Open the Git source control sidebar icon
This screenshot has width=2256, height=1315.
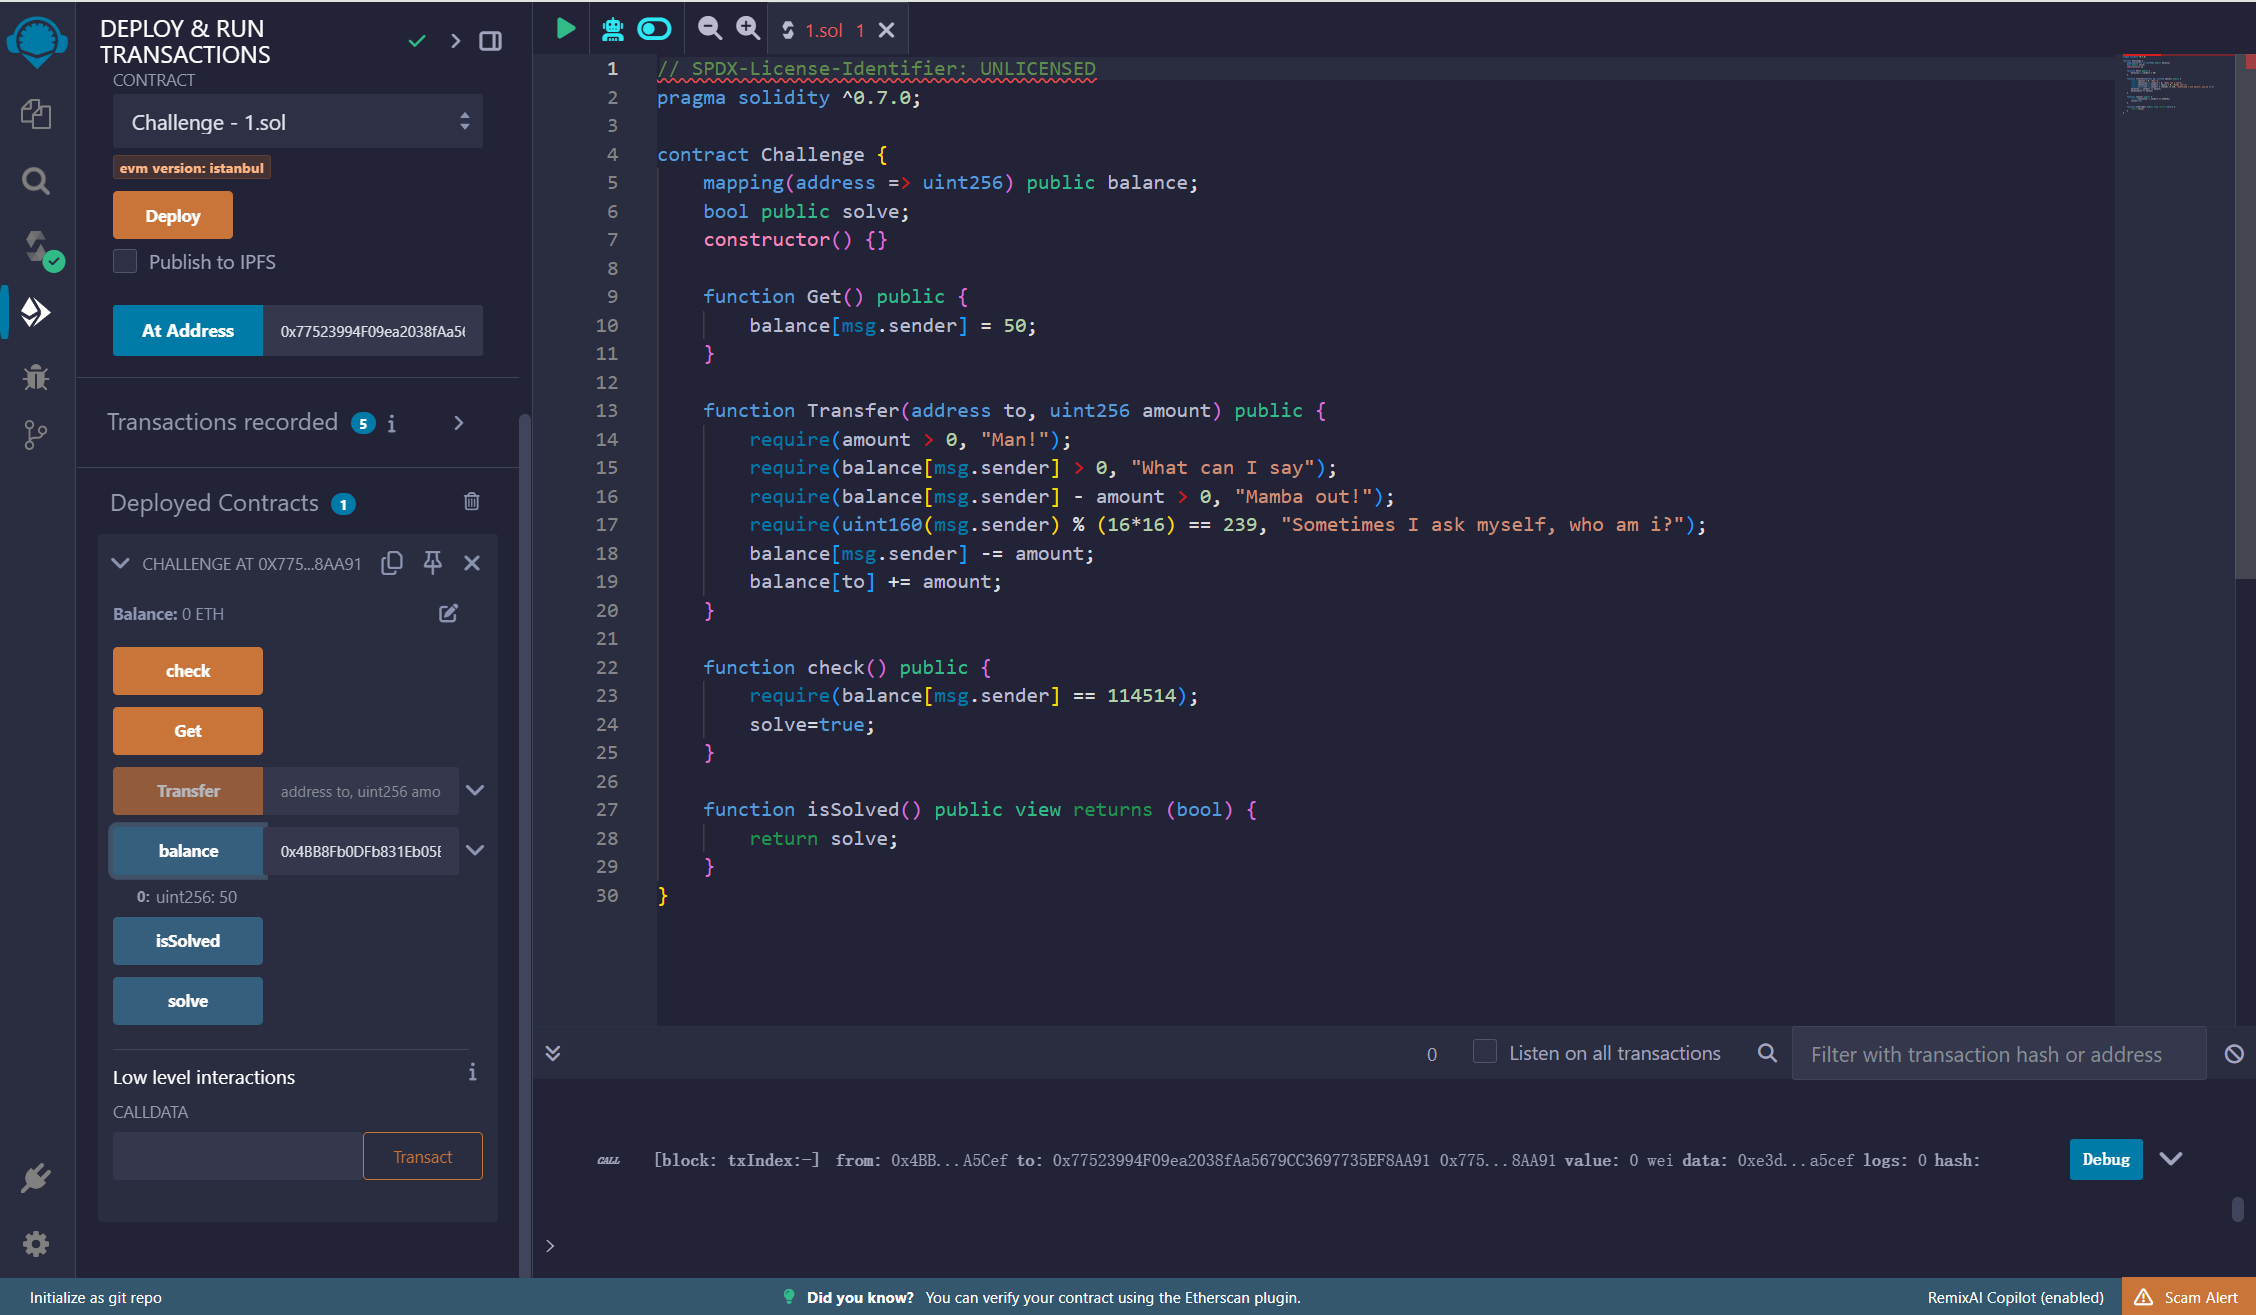36,435
